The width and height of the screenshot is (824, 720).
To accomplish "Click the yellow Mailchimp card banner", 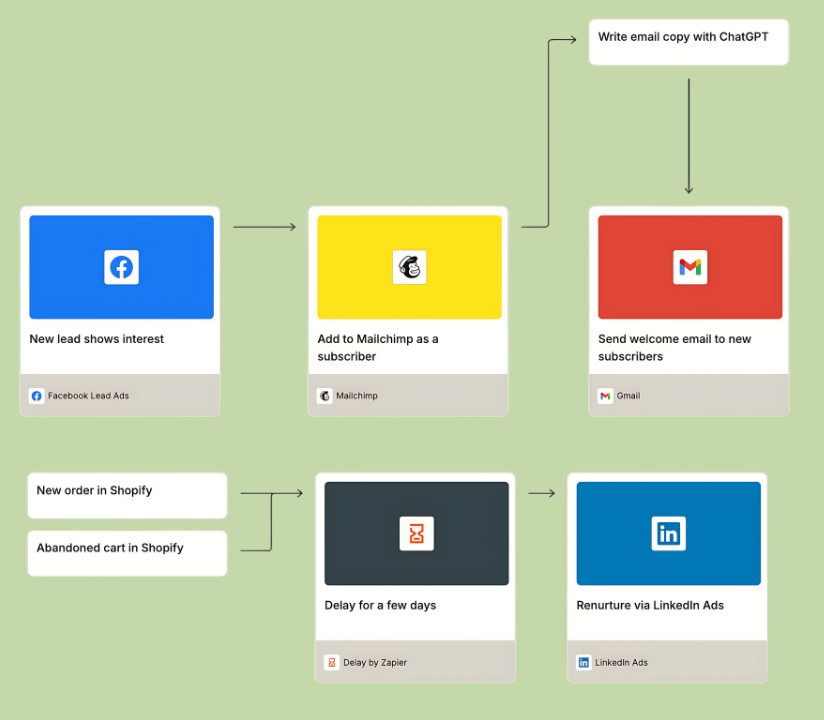I will [409, 267].
